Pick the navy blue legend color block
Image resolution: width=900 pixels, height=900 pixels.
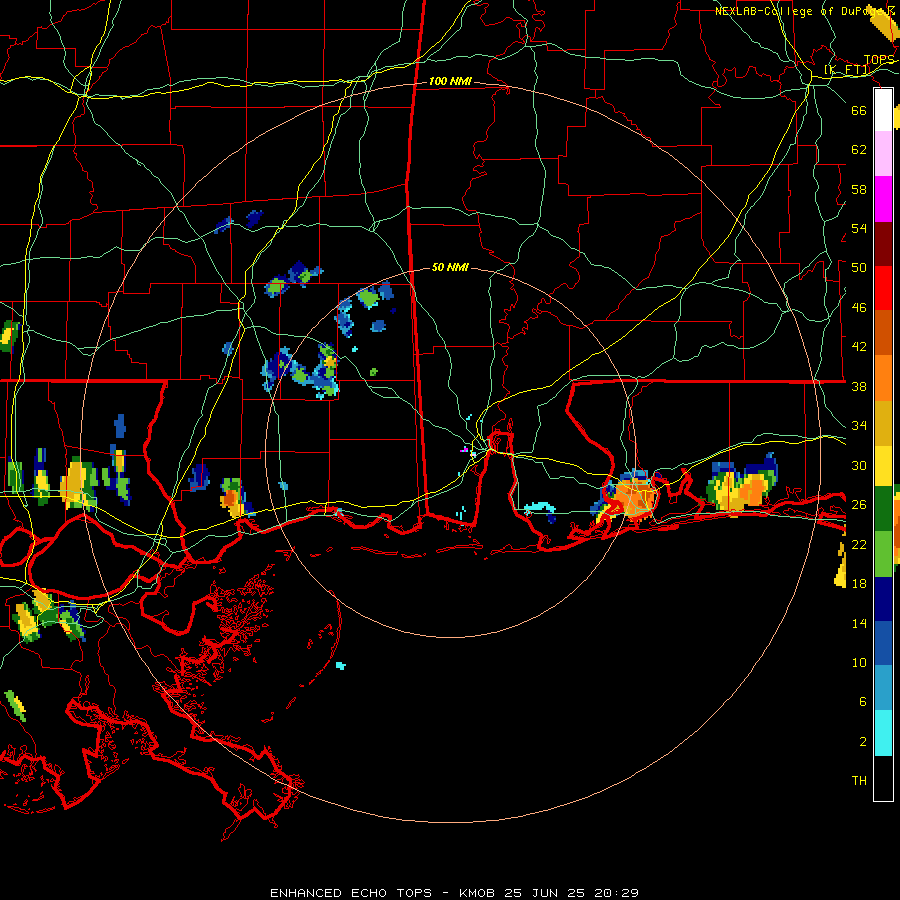[883, 599]
